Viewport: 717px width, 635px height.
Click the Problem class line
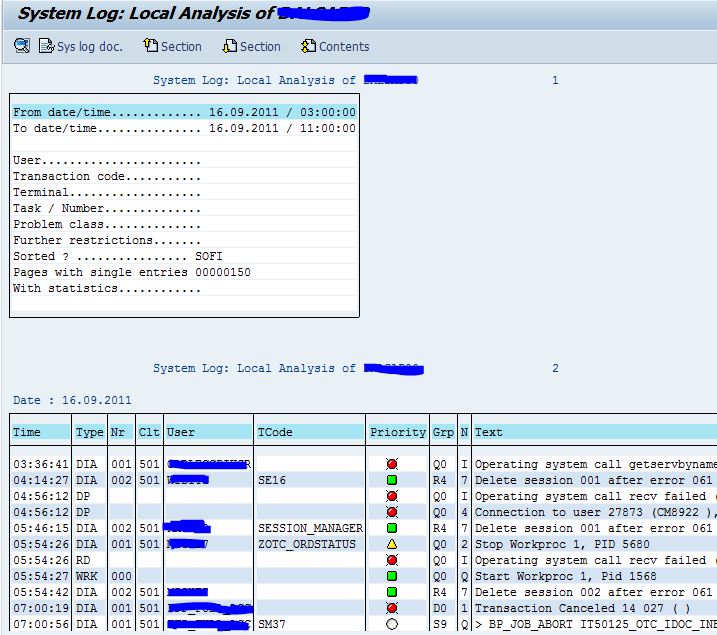coord(184,224)
